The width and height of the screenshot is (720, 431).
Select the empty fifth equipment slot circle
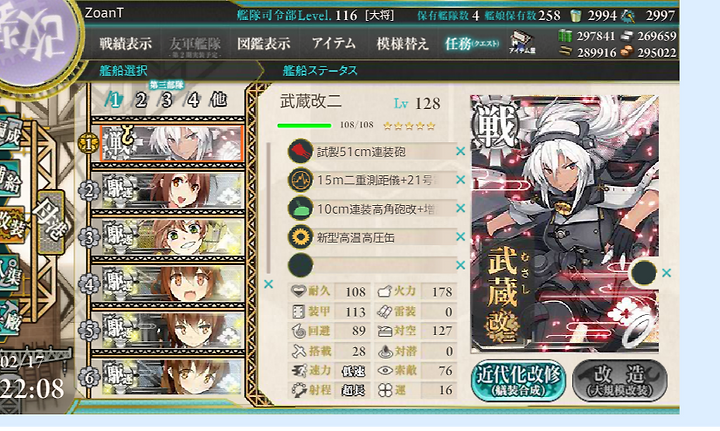pos(301,265)
